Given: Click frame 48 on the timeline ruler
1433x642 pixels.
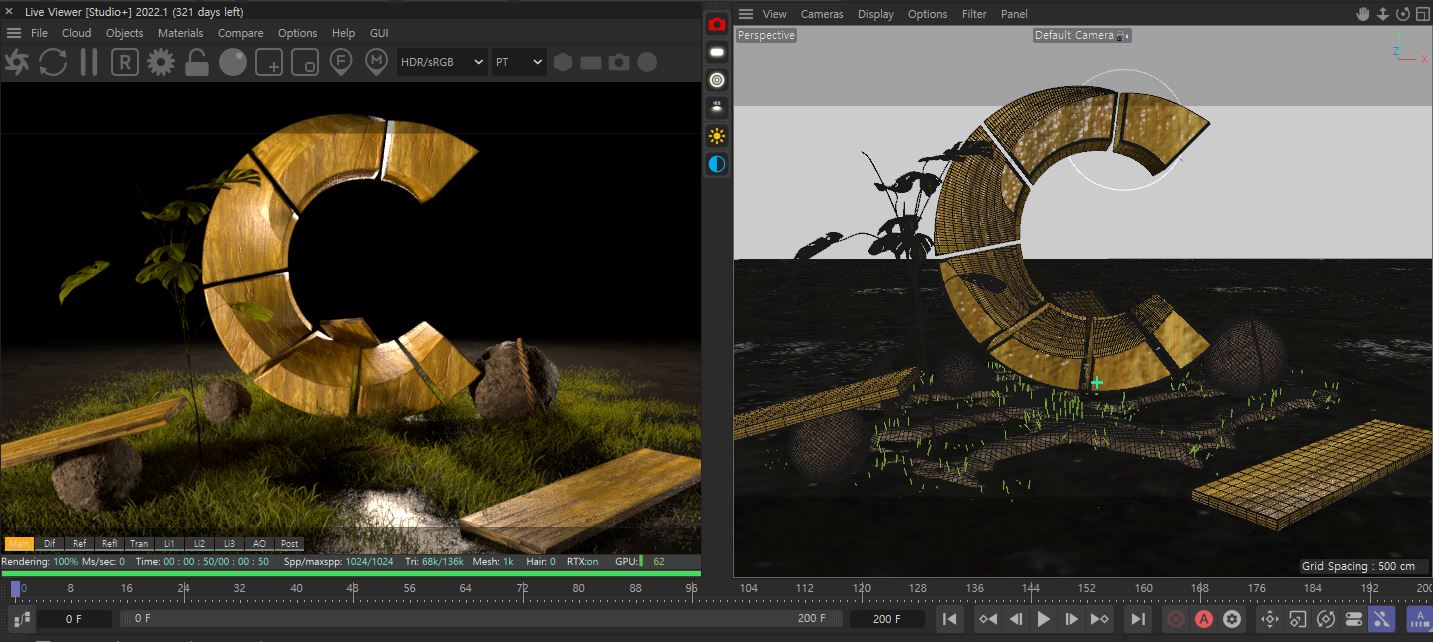Looking at the screenshot, I should (x=352, y=588).
